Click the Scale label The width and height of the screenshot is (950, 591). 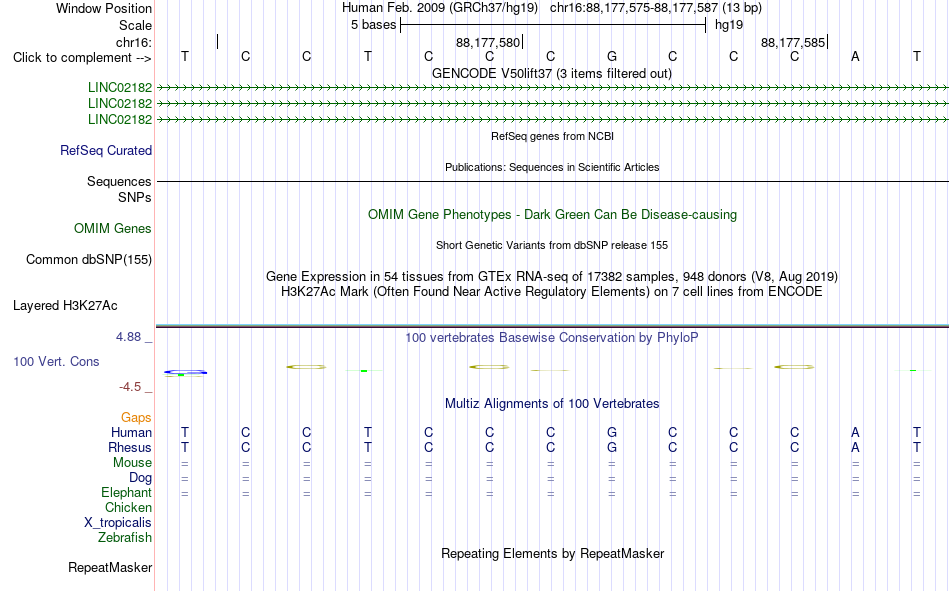tap(136, 25)
